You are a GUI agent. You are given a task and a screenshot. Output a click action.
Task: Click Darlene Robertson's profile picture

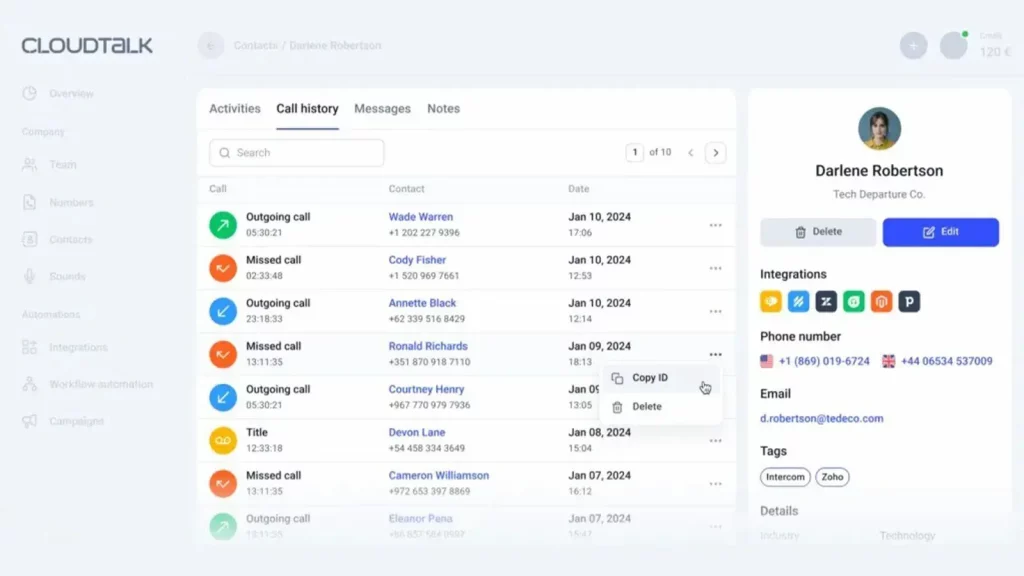point(879,129)
